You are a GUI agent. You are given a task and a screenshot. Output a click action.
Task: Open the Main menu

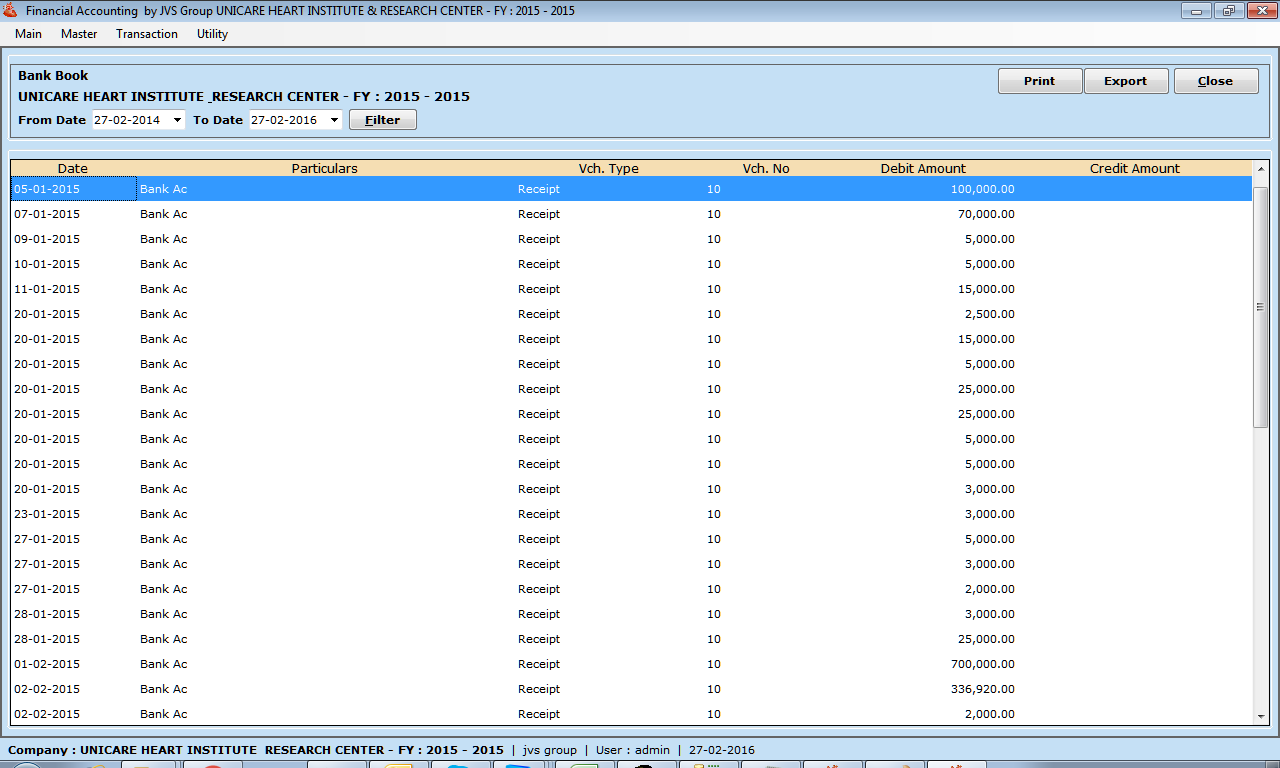click(28, 34)
